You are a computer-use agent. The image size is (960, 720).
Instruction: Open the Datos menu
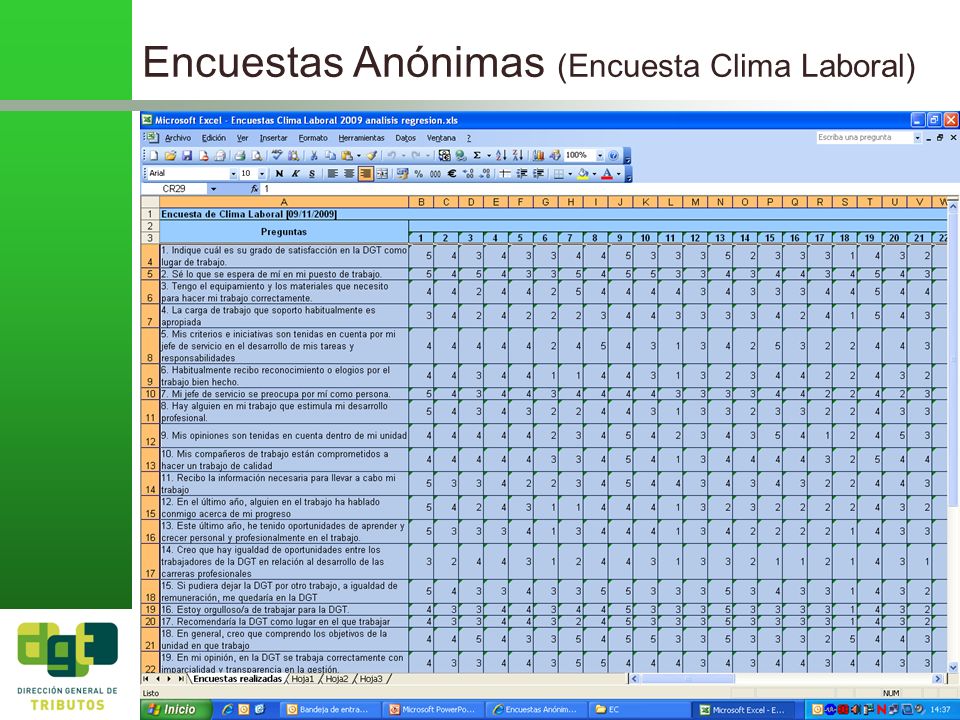[x=405, y=138]
